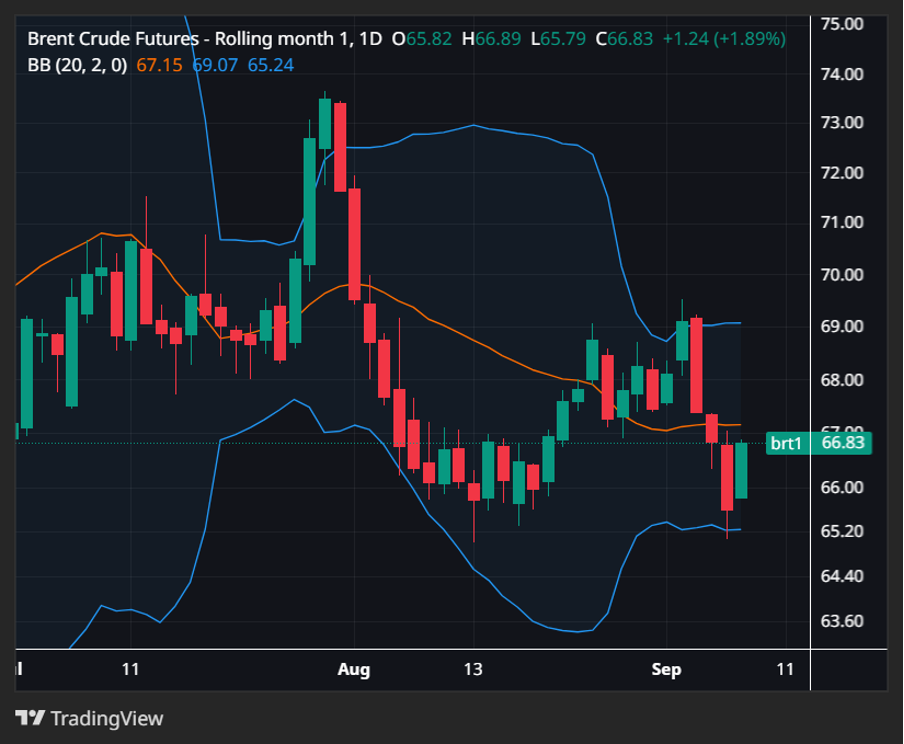Click the open price value O65.82
The width and height of the screenshot is (904, 744).
421,39
